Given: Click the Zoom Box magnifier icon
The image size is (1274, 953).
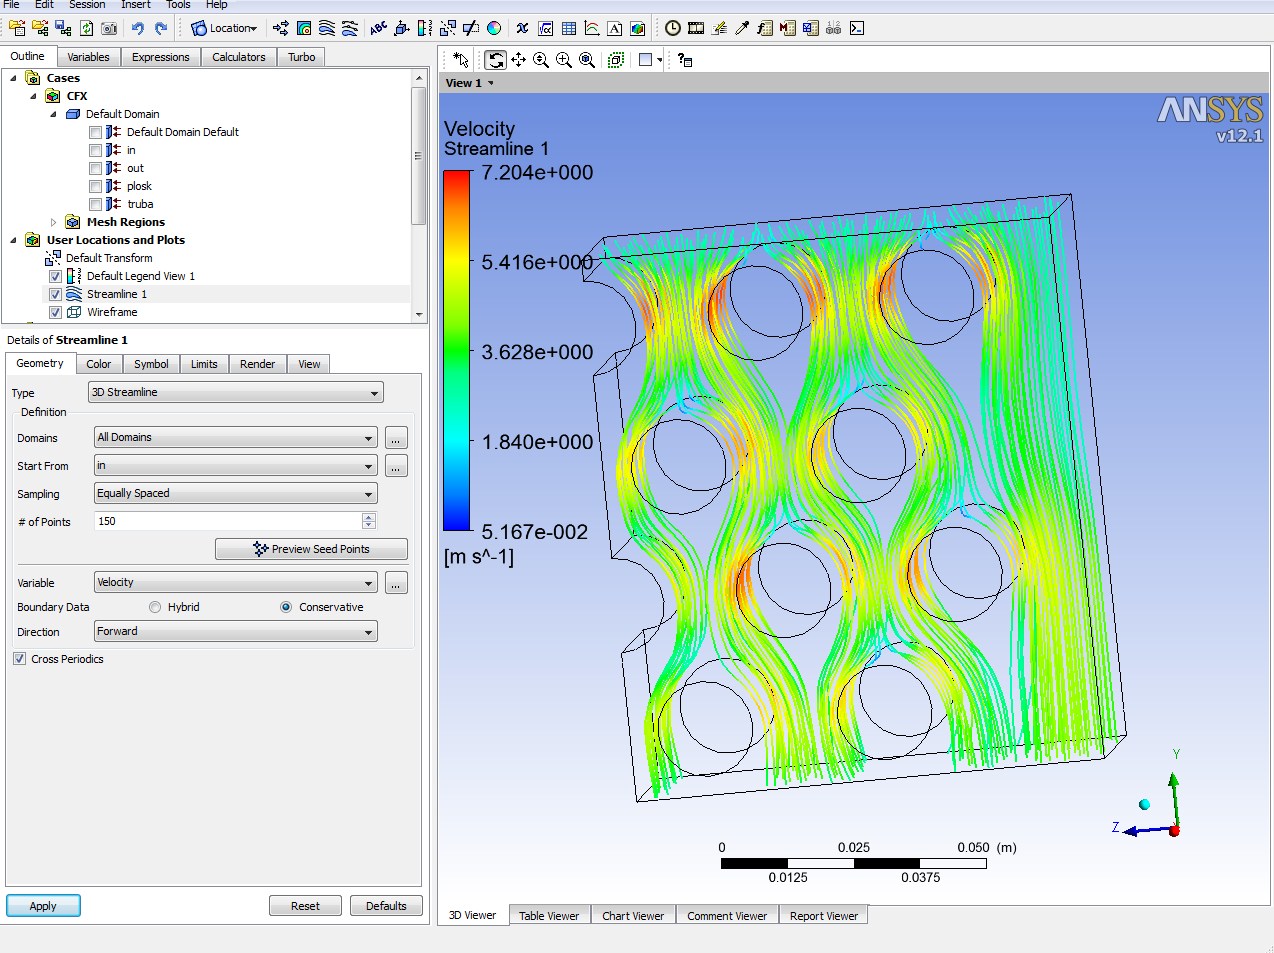Looking at the screenshot, I should [564, 60].
